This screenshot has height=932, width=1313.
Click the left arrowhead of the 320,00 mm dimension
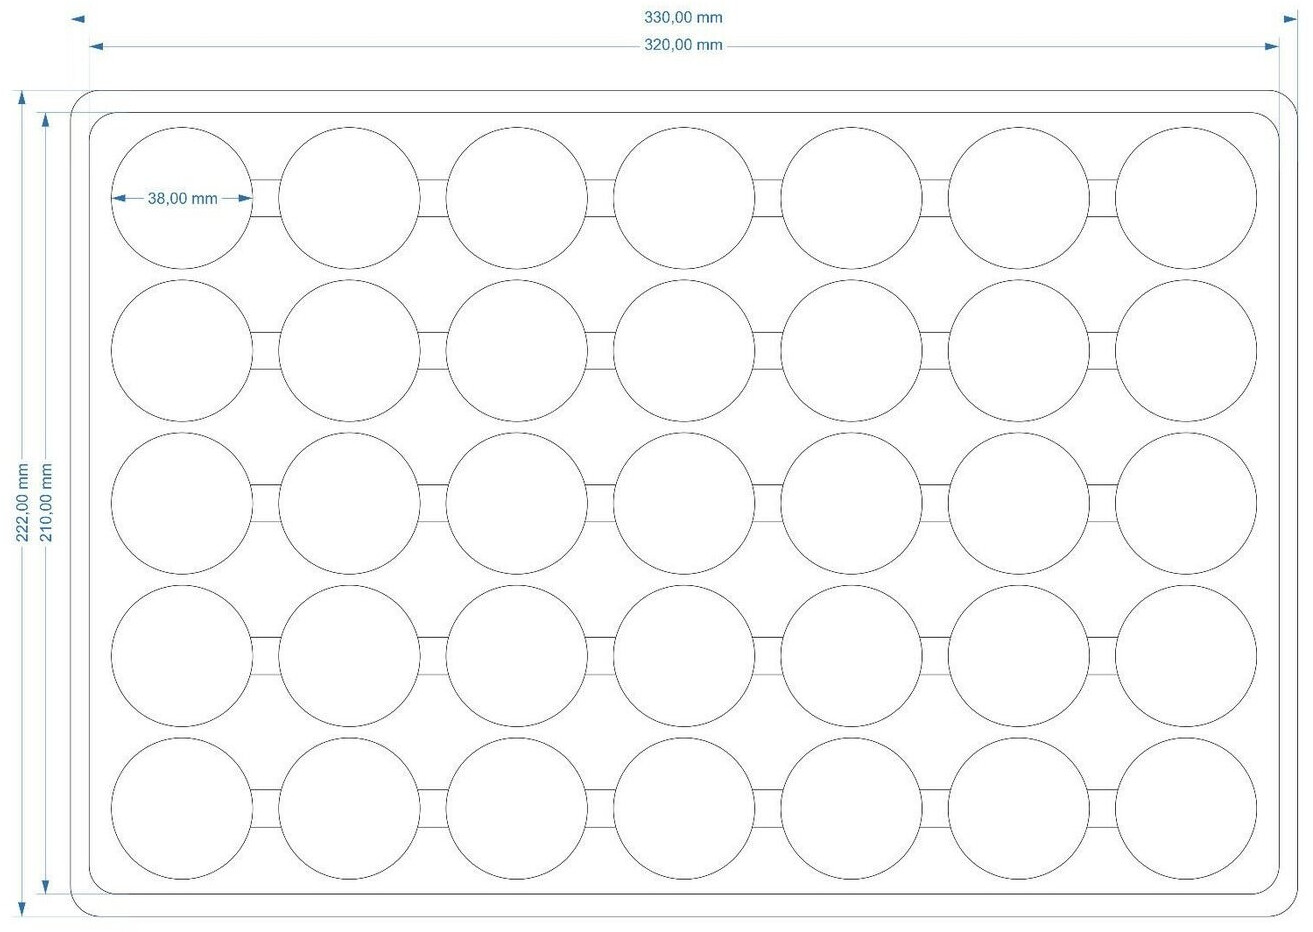97,46
